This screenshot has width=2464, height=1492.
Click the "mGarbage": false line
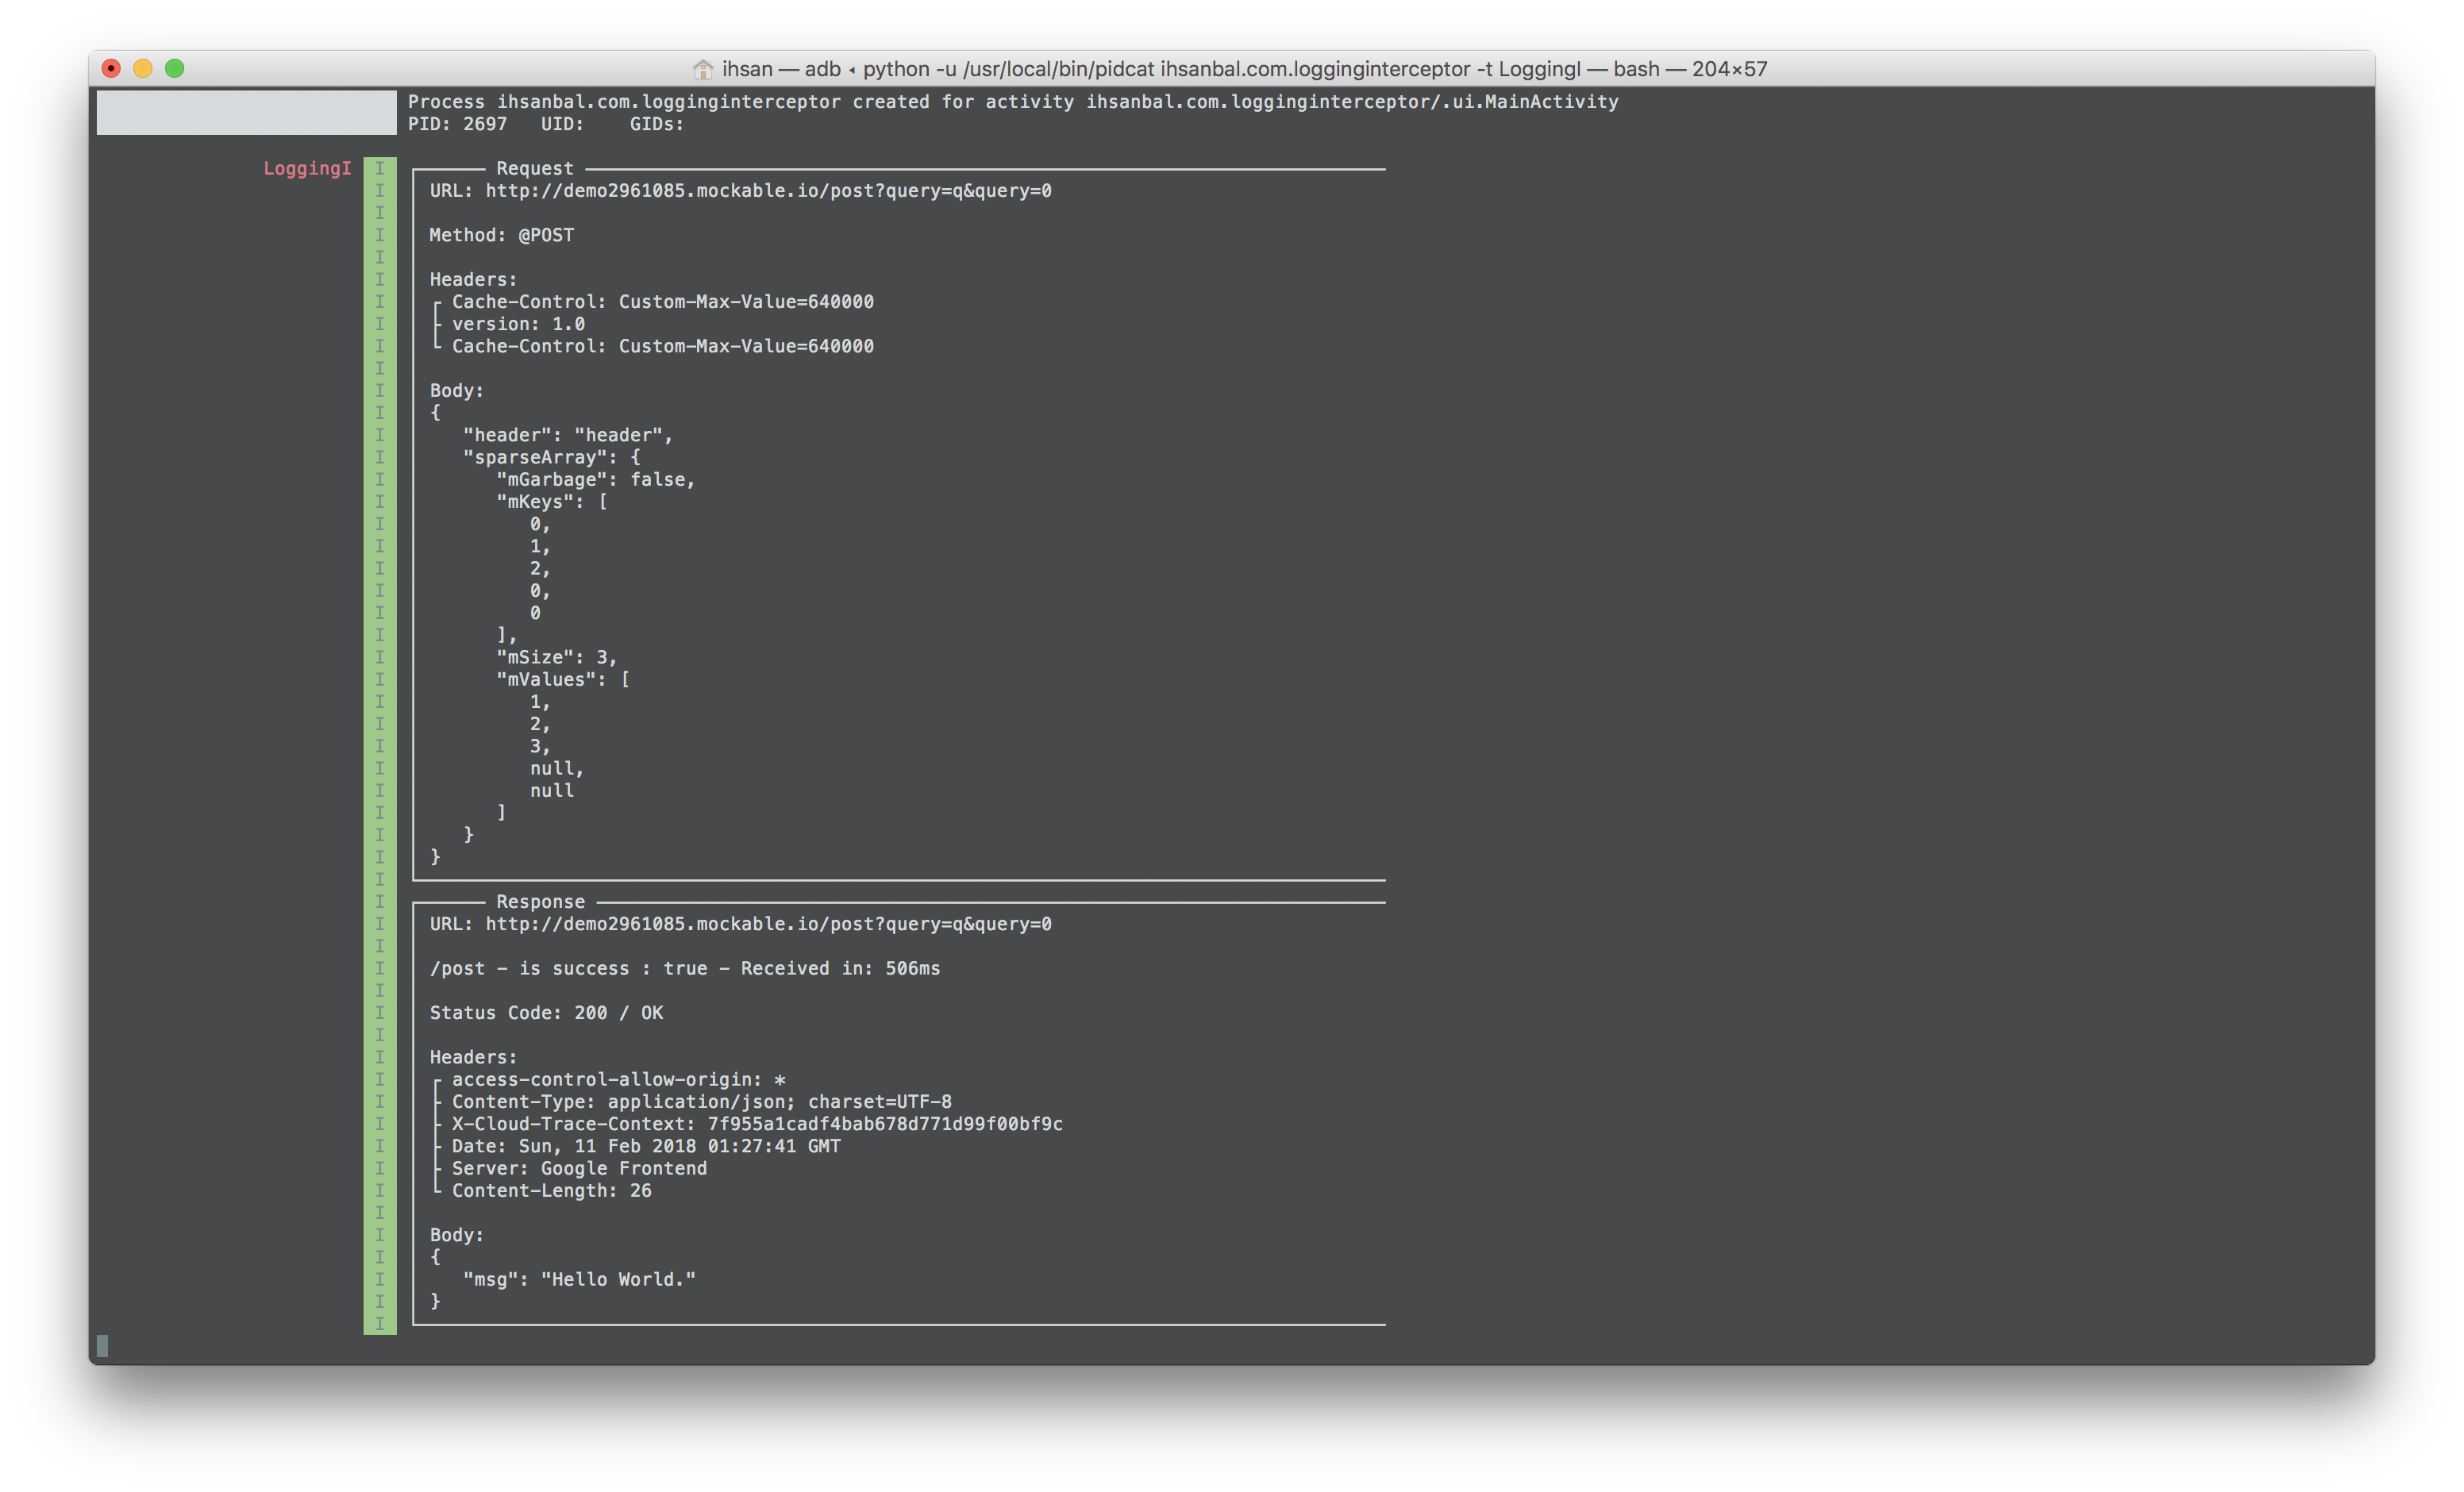[x=595, y=480]
